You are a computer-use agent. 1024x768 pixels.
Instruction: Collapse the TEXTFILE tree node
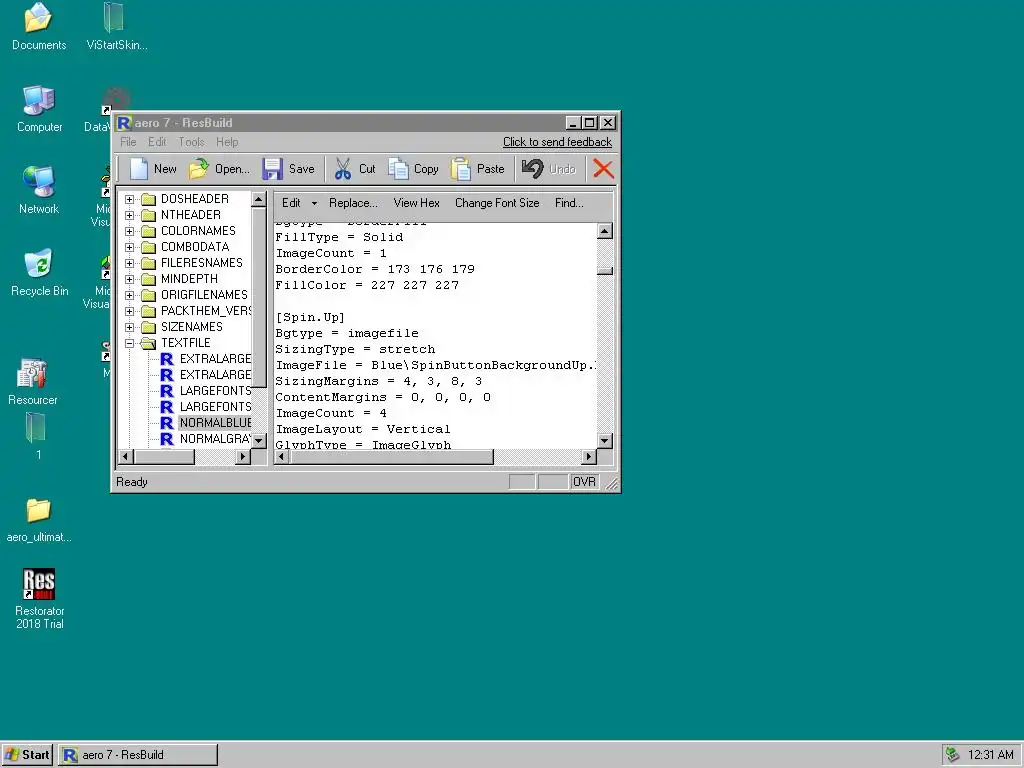pyautogui.click(x=129, y=343)
